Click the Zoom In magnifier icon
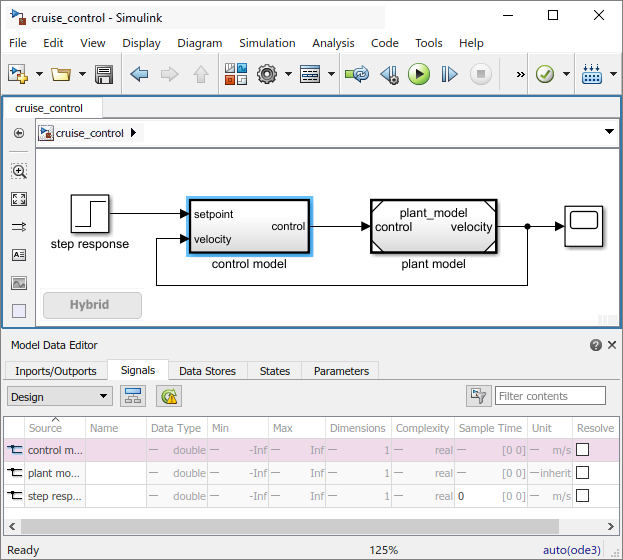623x560 pixels. pos(19,171)
